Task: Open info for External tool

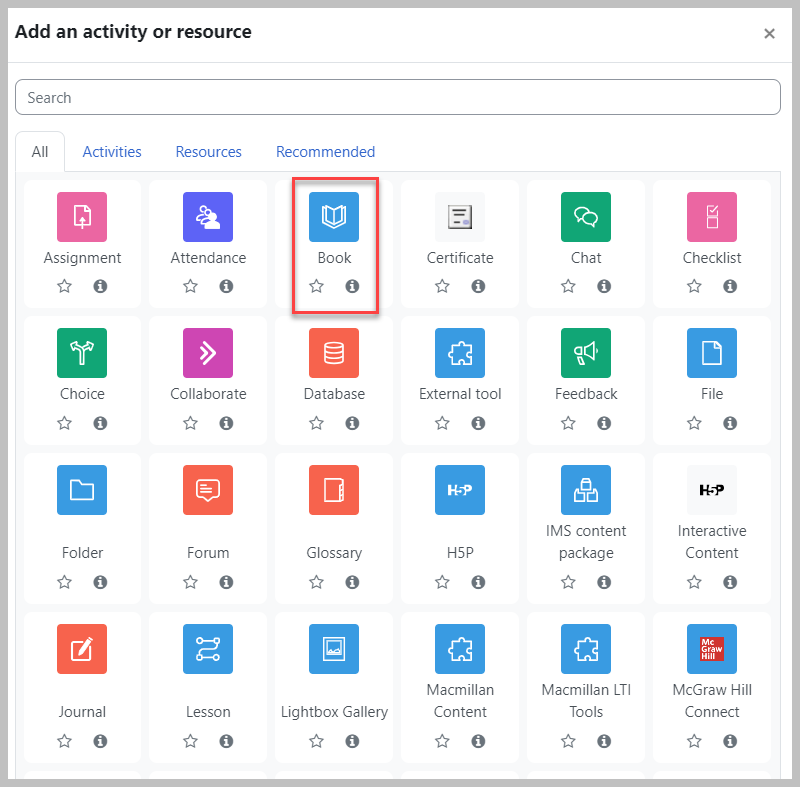Action: 478,423
